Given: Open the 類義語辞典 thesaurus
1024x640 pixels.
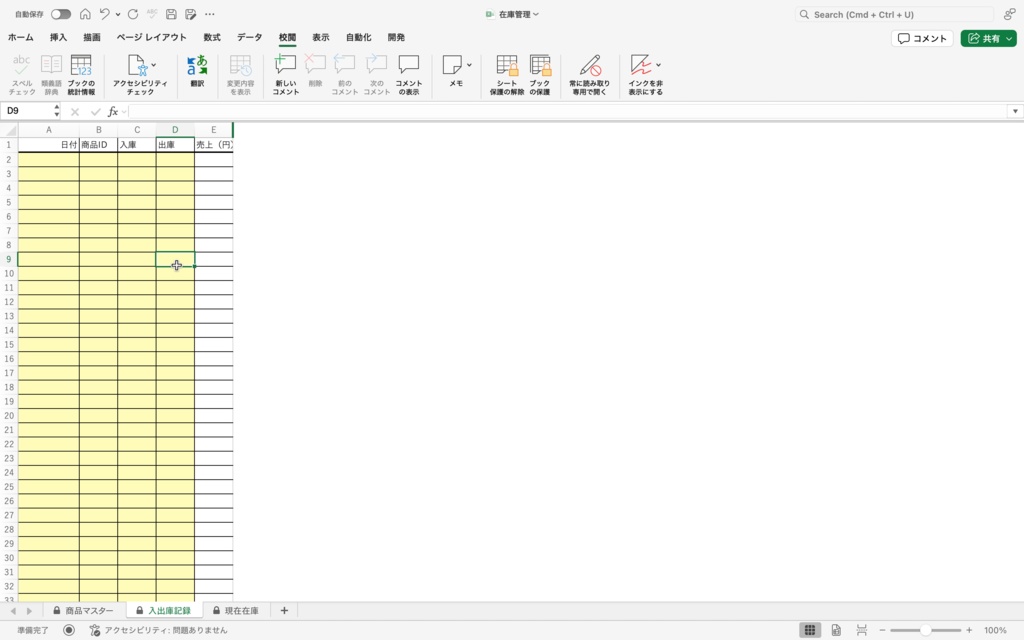Looking at the screenshot, I should [51, 74].
